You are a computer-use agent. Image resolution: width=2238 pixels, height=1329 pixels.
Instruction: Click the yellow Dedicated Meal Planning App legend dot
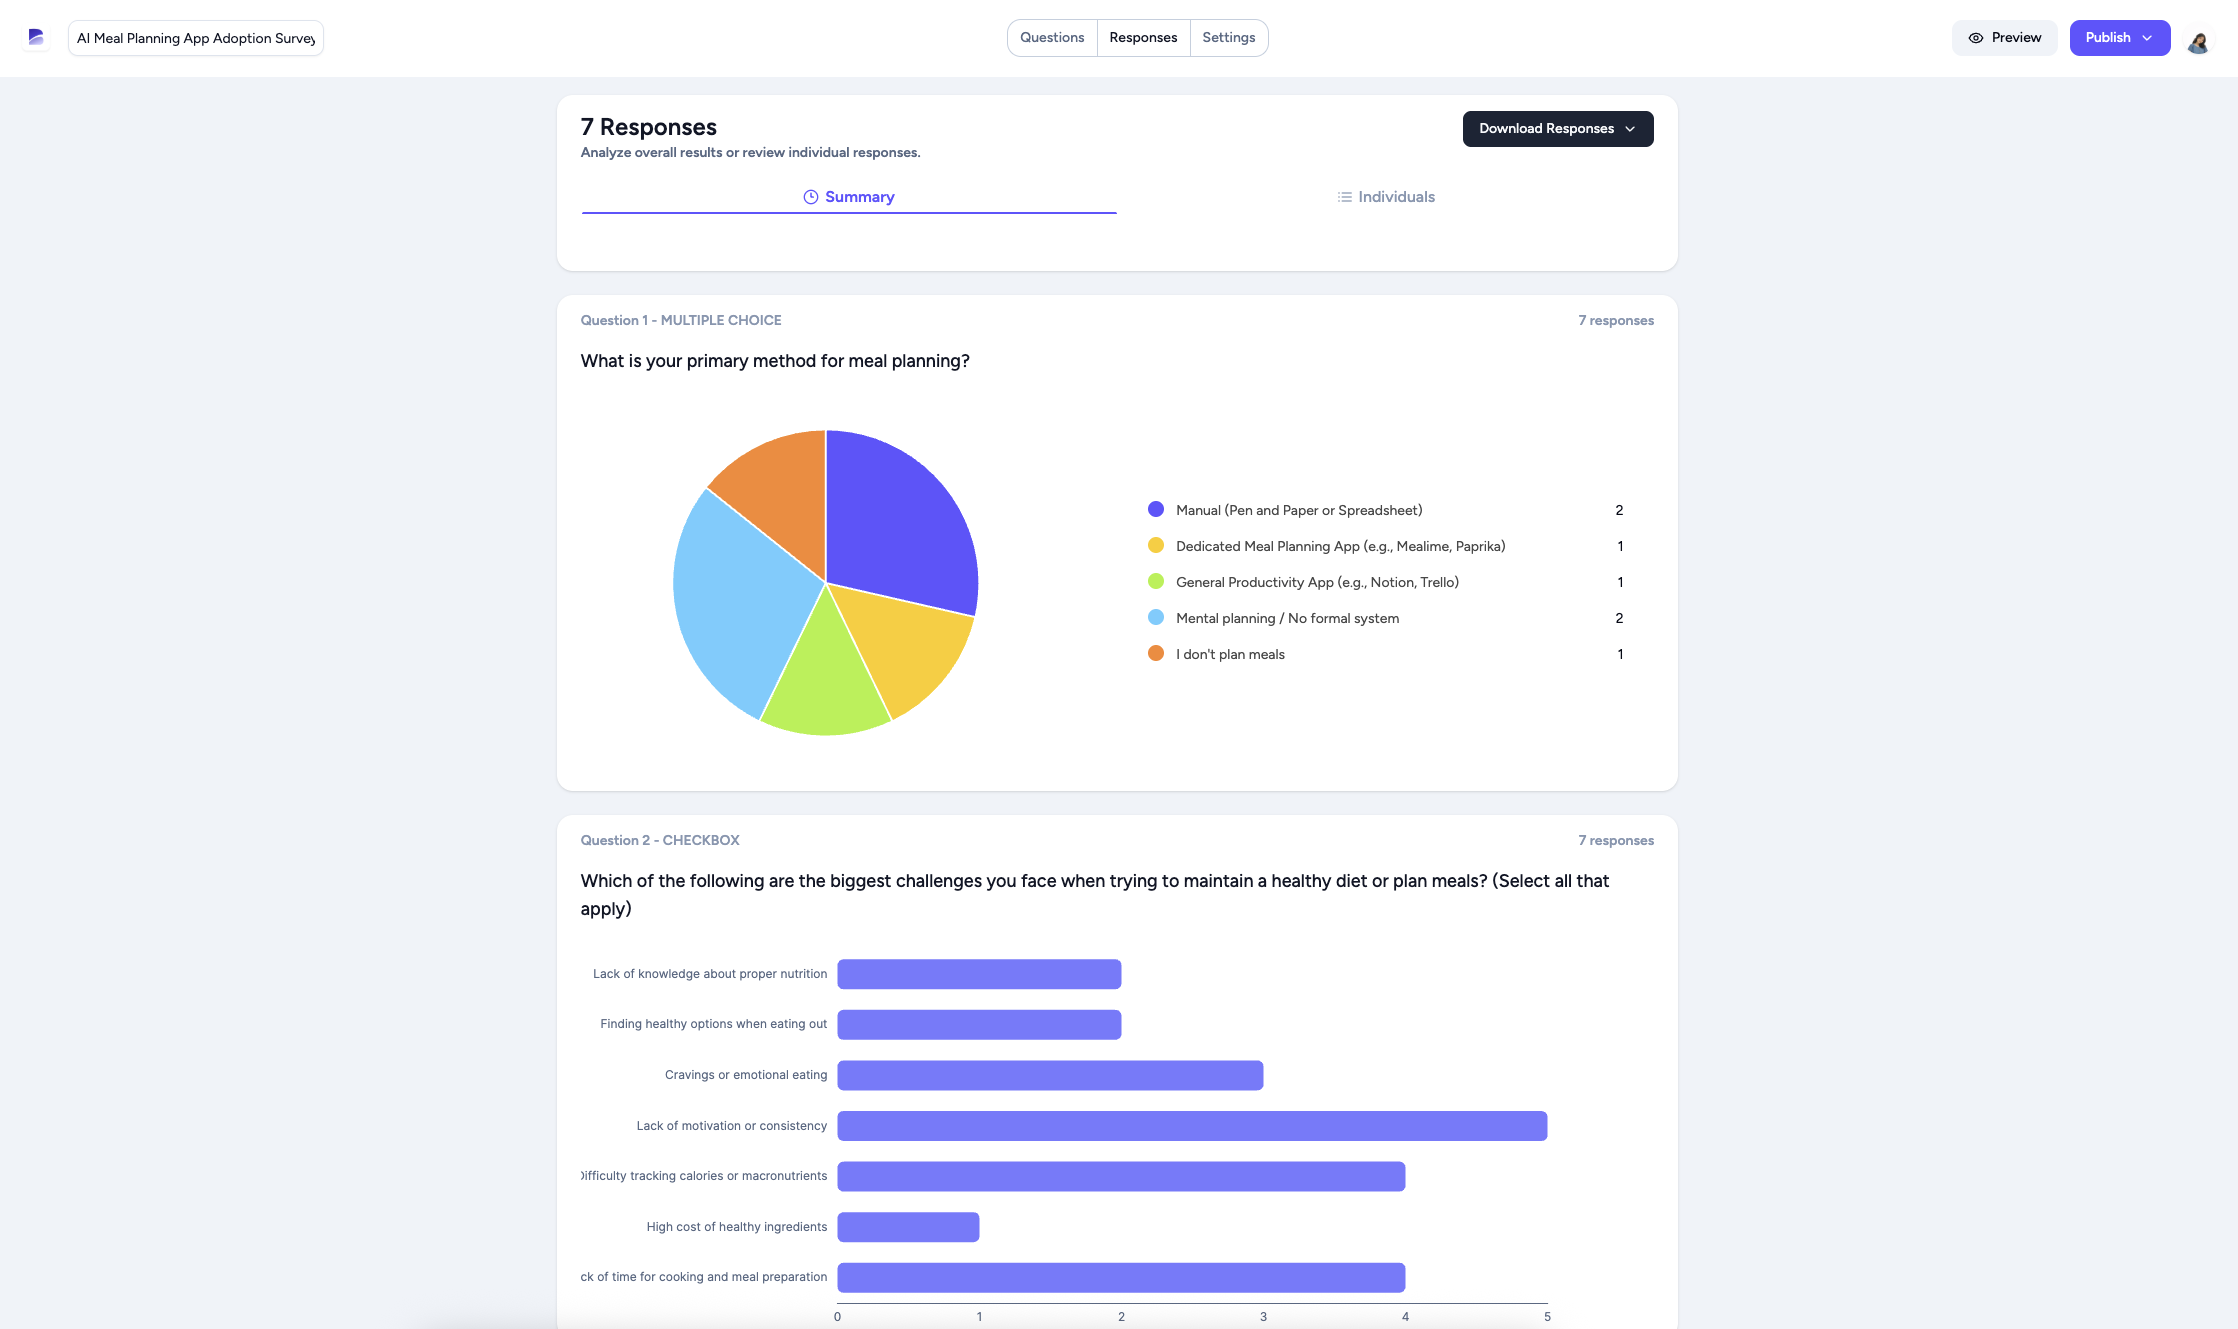click(1156, 546)
